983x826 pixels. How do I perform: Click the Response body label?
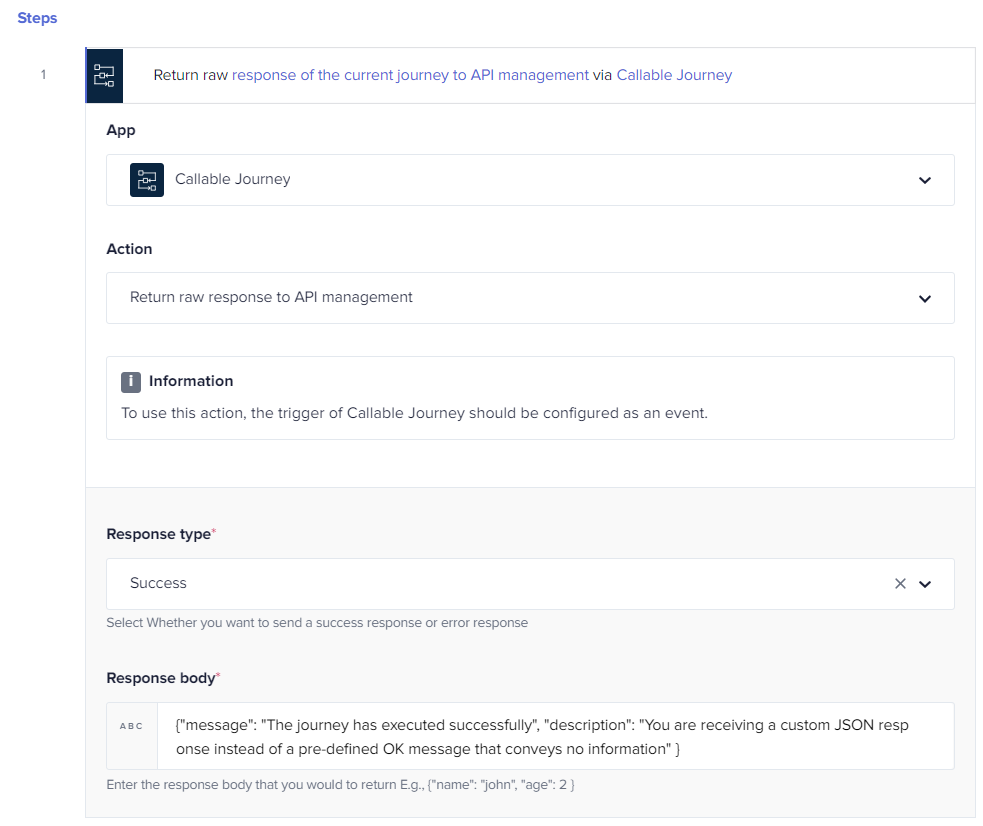pyautogui.click(x=161, y=678)
